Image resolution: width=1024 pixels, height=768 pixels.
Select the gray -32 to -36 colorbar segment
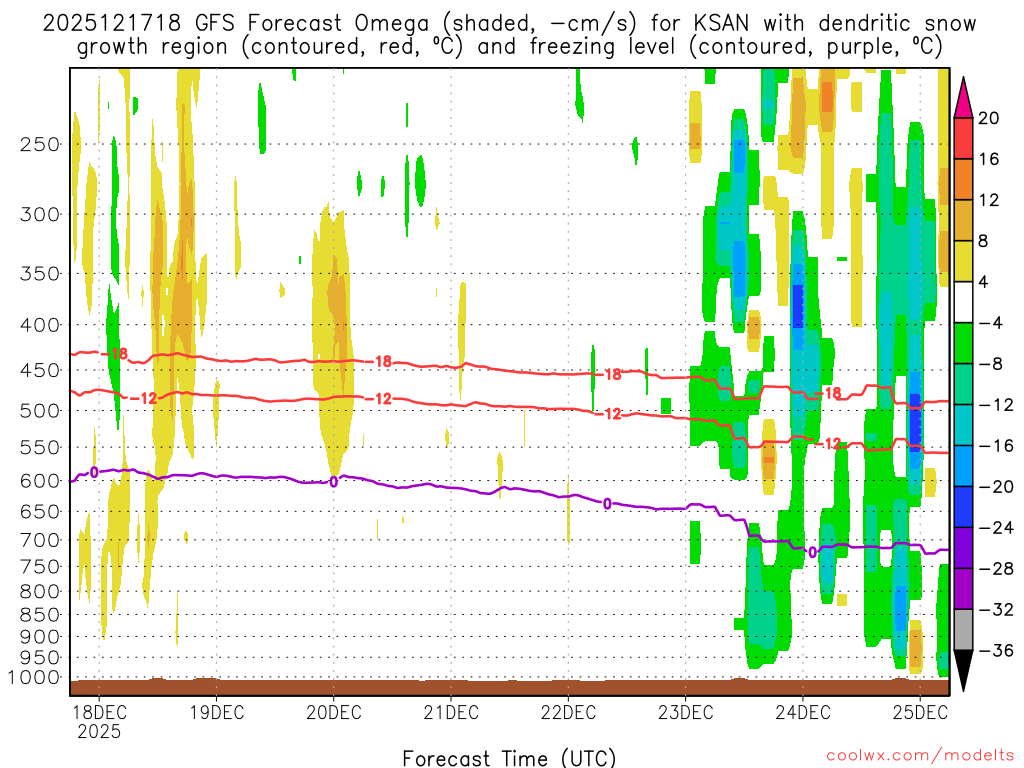coord(963,630)
